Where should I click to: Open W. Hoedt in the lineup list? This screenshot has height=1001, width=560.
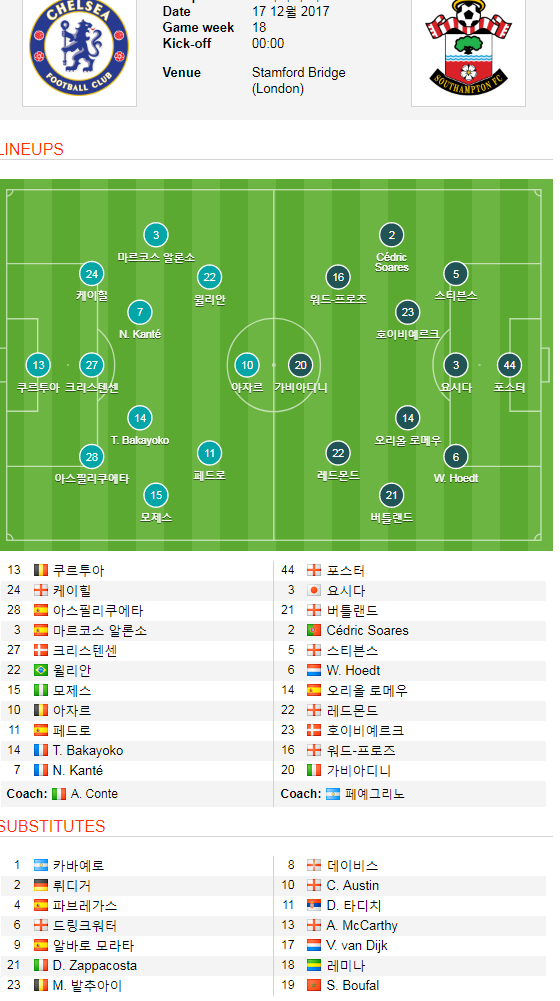coord(353,671)
